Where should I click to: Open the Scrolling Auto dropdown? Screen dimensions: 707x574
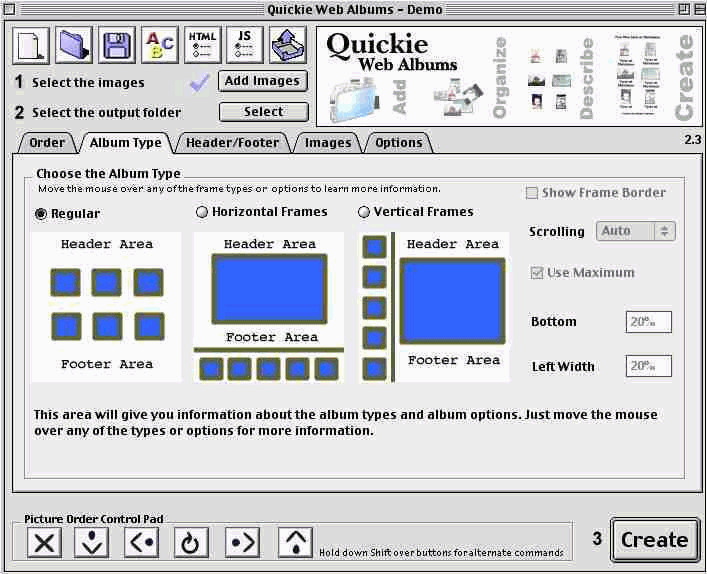point(636,231)
